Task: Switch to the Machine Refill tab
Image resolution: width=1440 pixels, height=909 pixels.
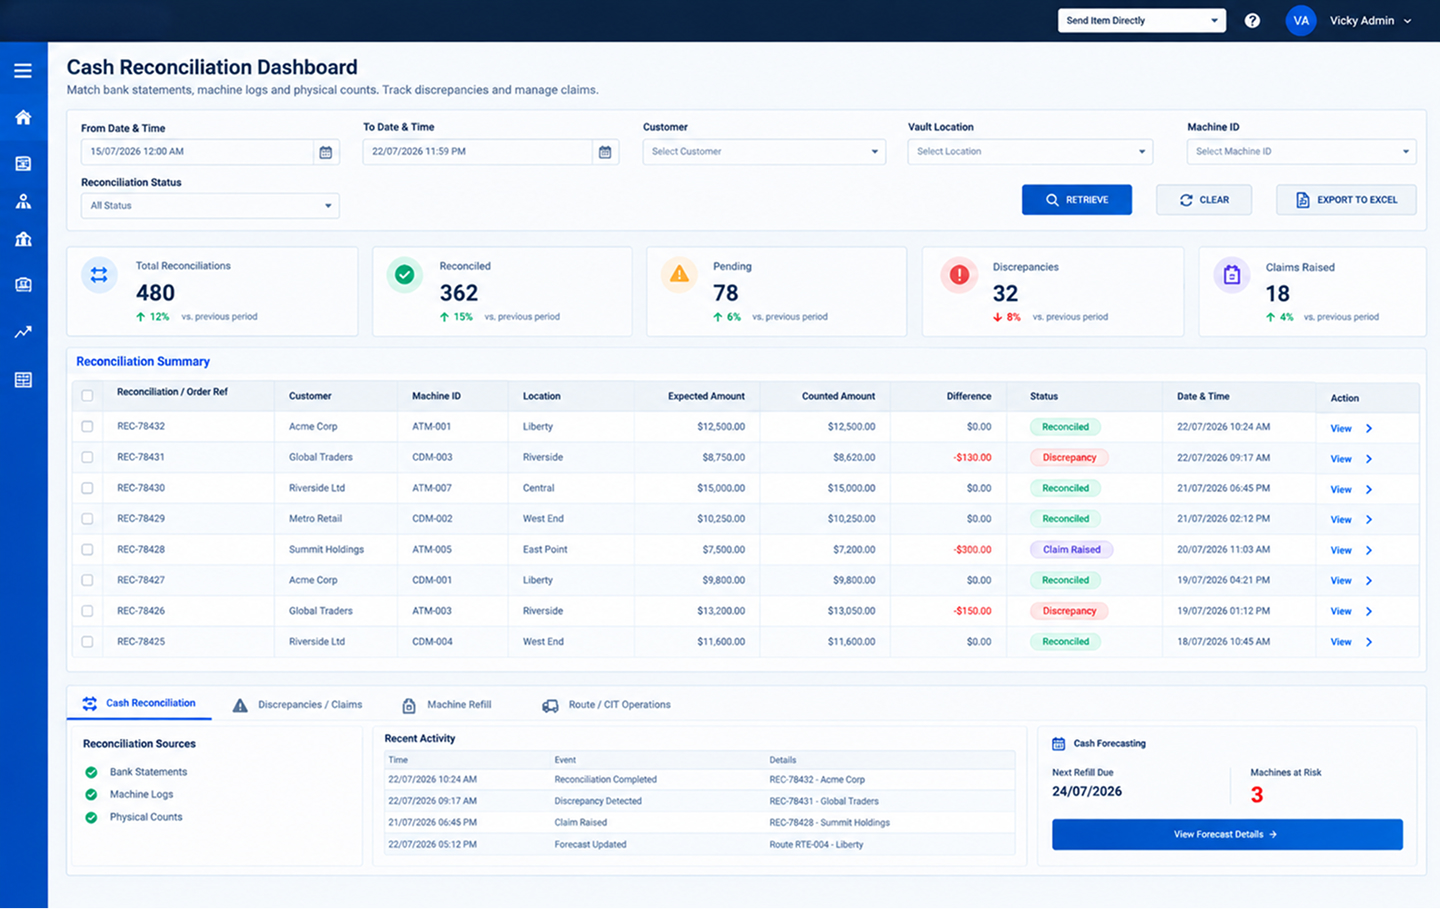Action: pos(446,705)
